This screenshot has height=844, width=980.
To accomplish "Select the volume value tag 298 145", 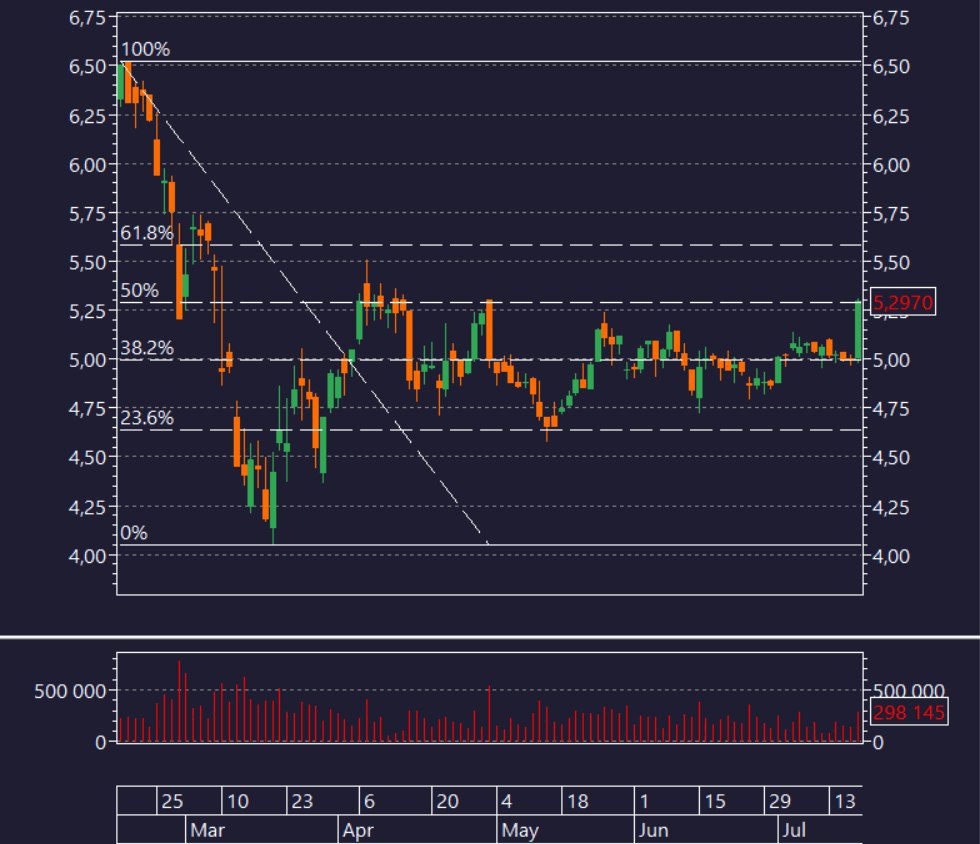I will [x=909, y=712].
